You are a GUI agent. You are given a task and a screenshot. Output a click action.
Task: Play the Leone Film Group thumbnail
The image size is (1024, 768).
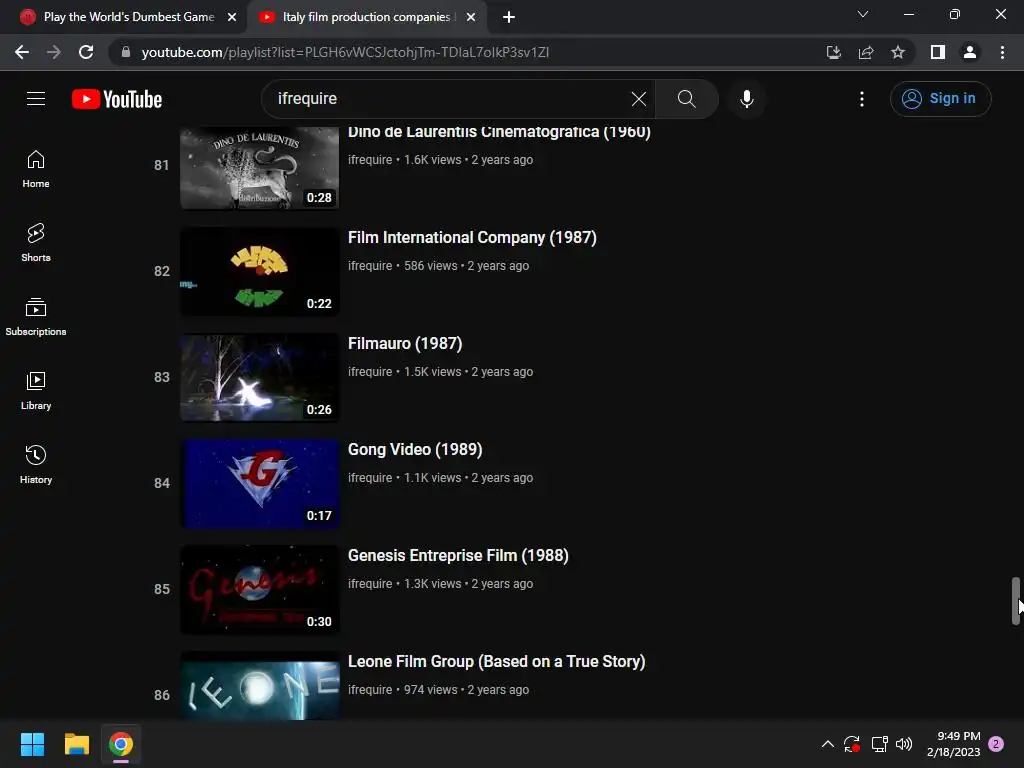tap(259, 686)
